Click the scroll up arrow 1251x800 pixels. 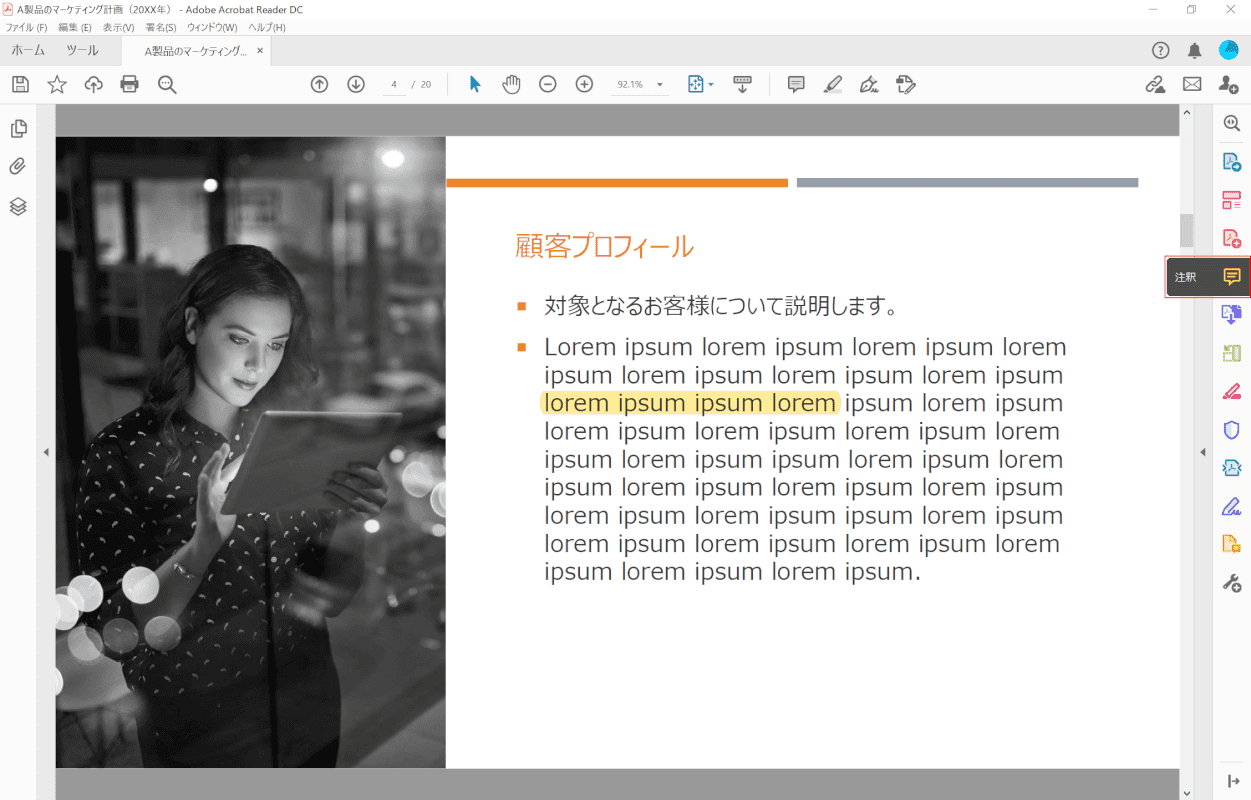pyautogui.click(x=1187, y=112)
